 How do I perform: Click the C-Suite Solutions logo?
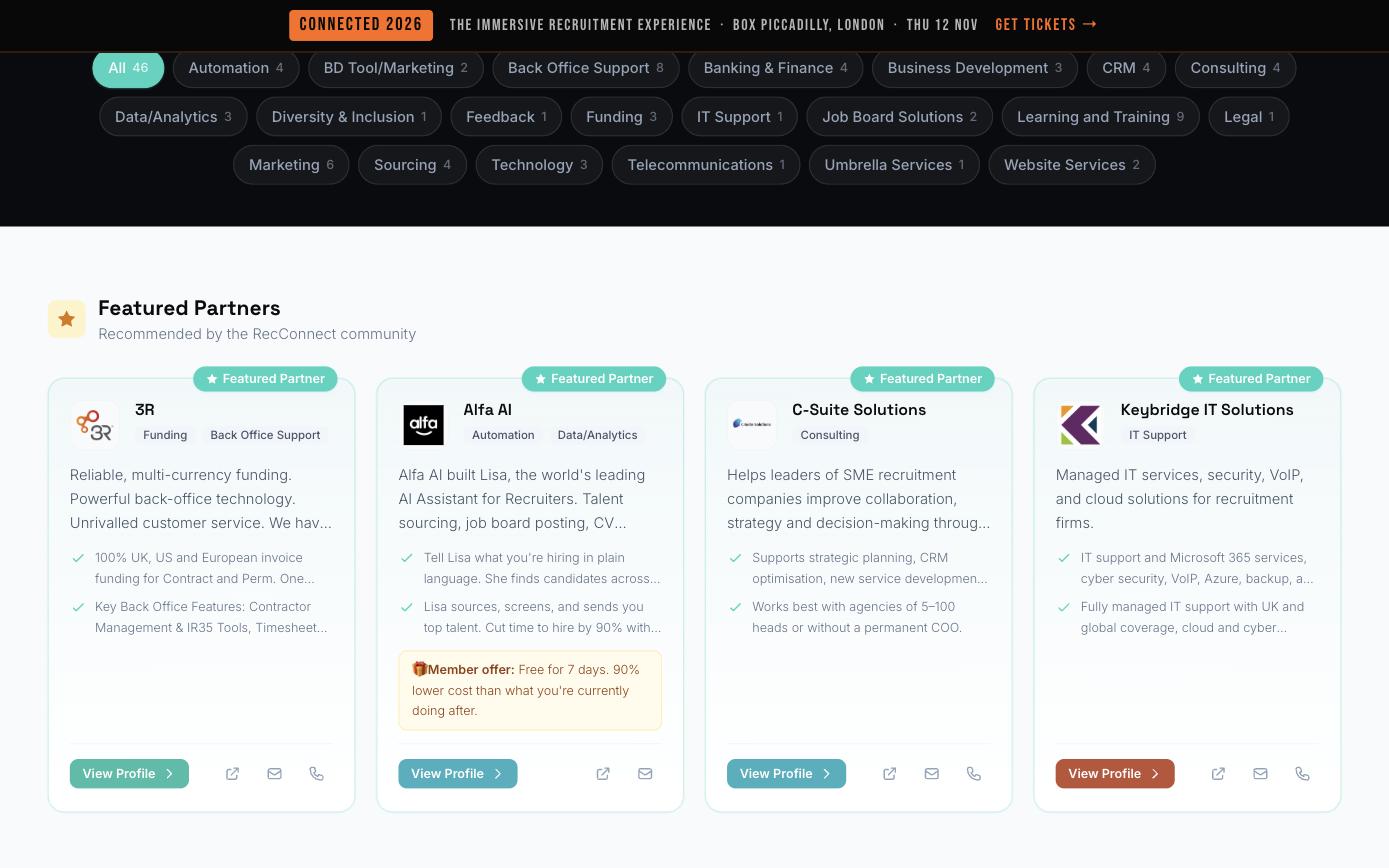[x=752, y=425]
